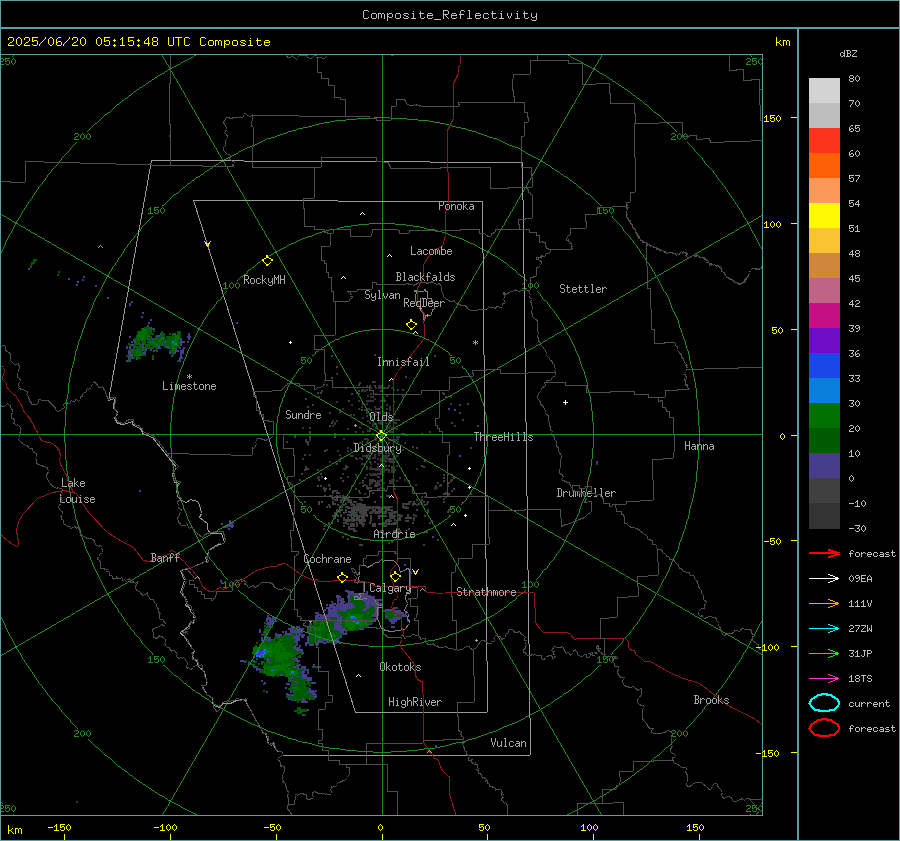This screenshot has height=841, width=900.
Task: Click the red forecast ellipse symbol
Action: 824,728
